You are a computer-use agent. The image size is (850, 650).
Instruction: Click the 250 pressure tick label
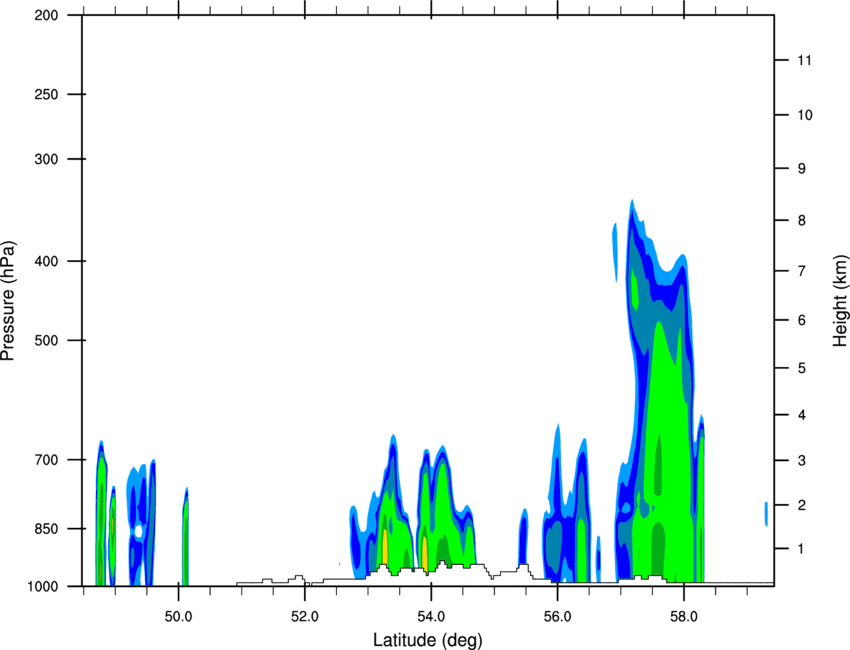click(46, 94)
